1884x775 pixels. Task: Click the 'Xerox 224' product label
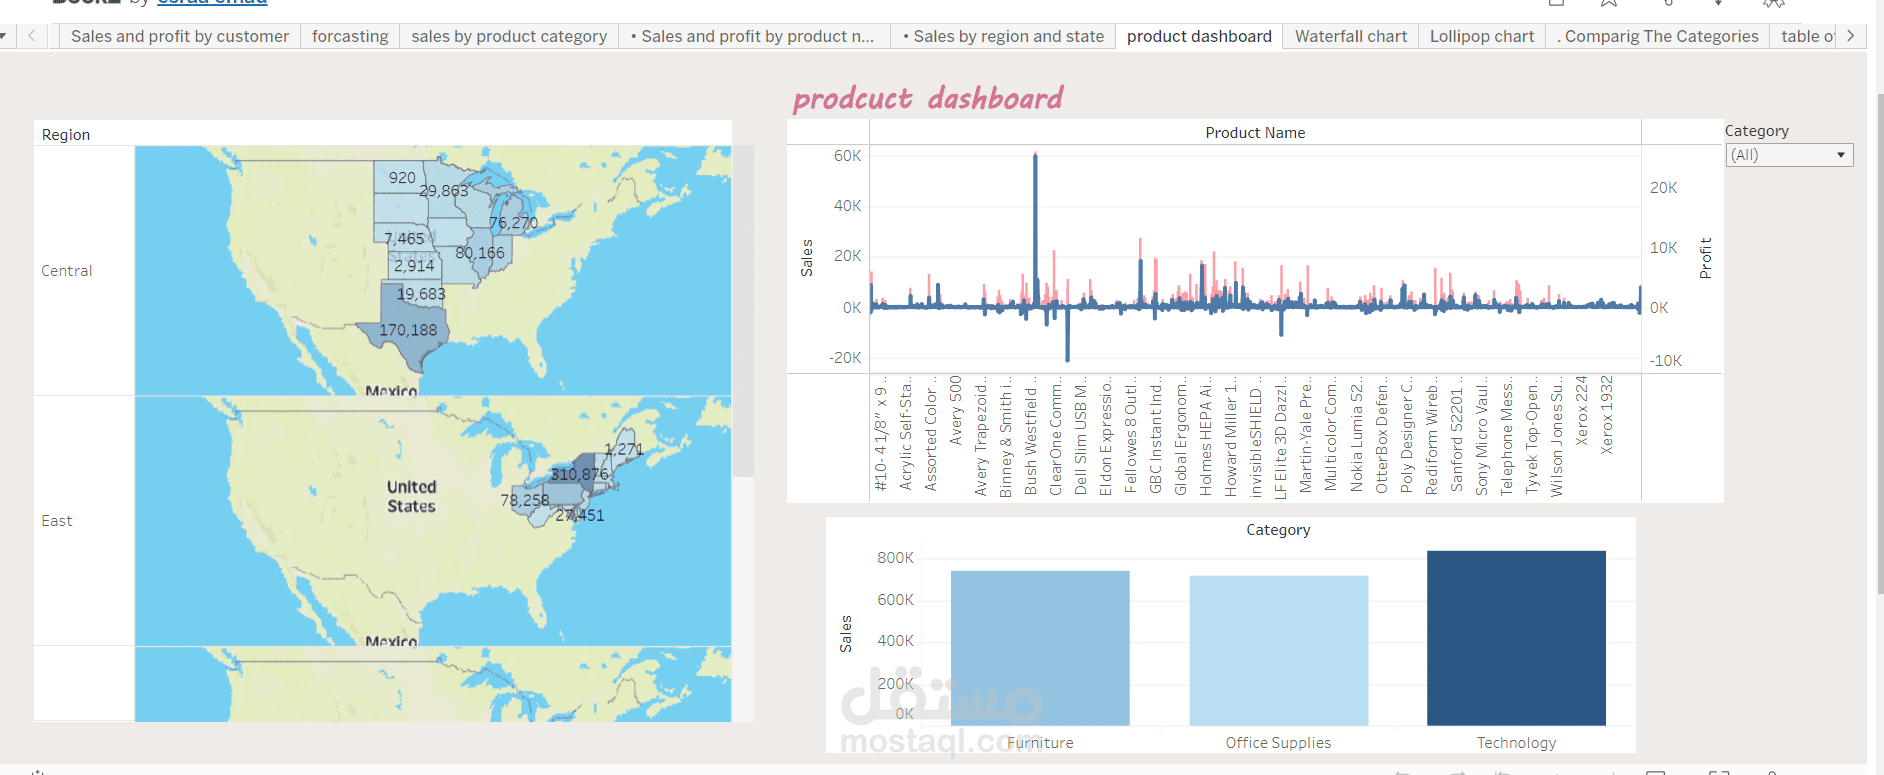click(1581, 410)
